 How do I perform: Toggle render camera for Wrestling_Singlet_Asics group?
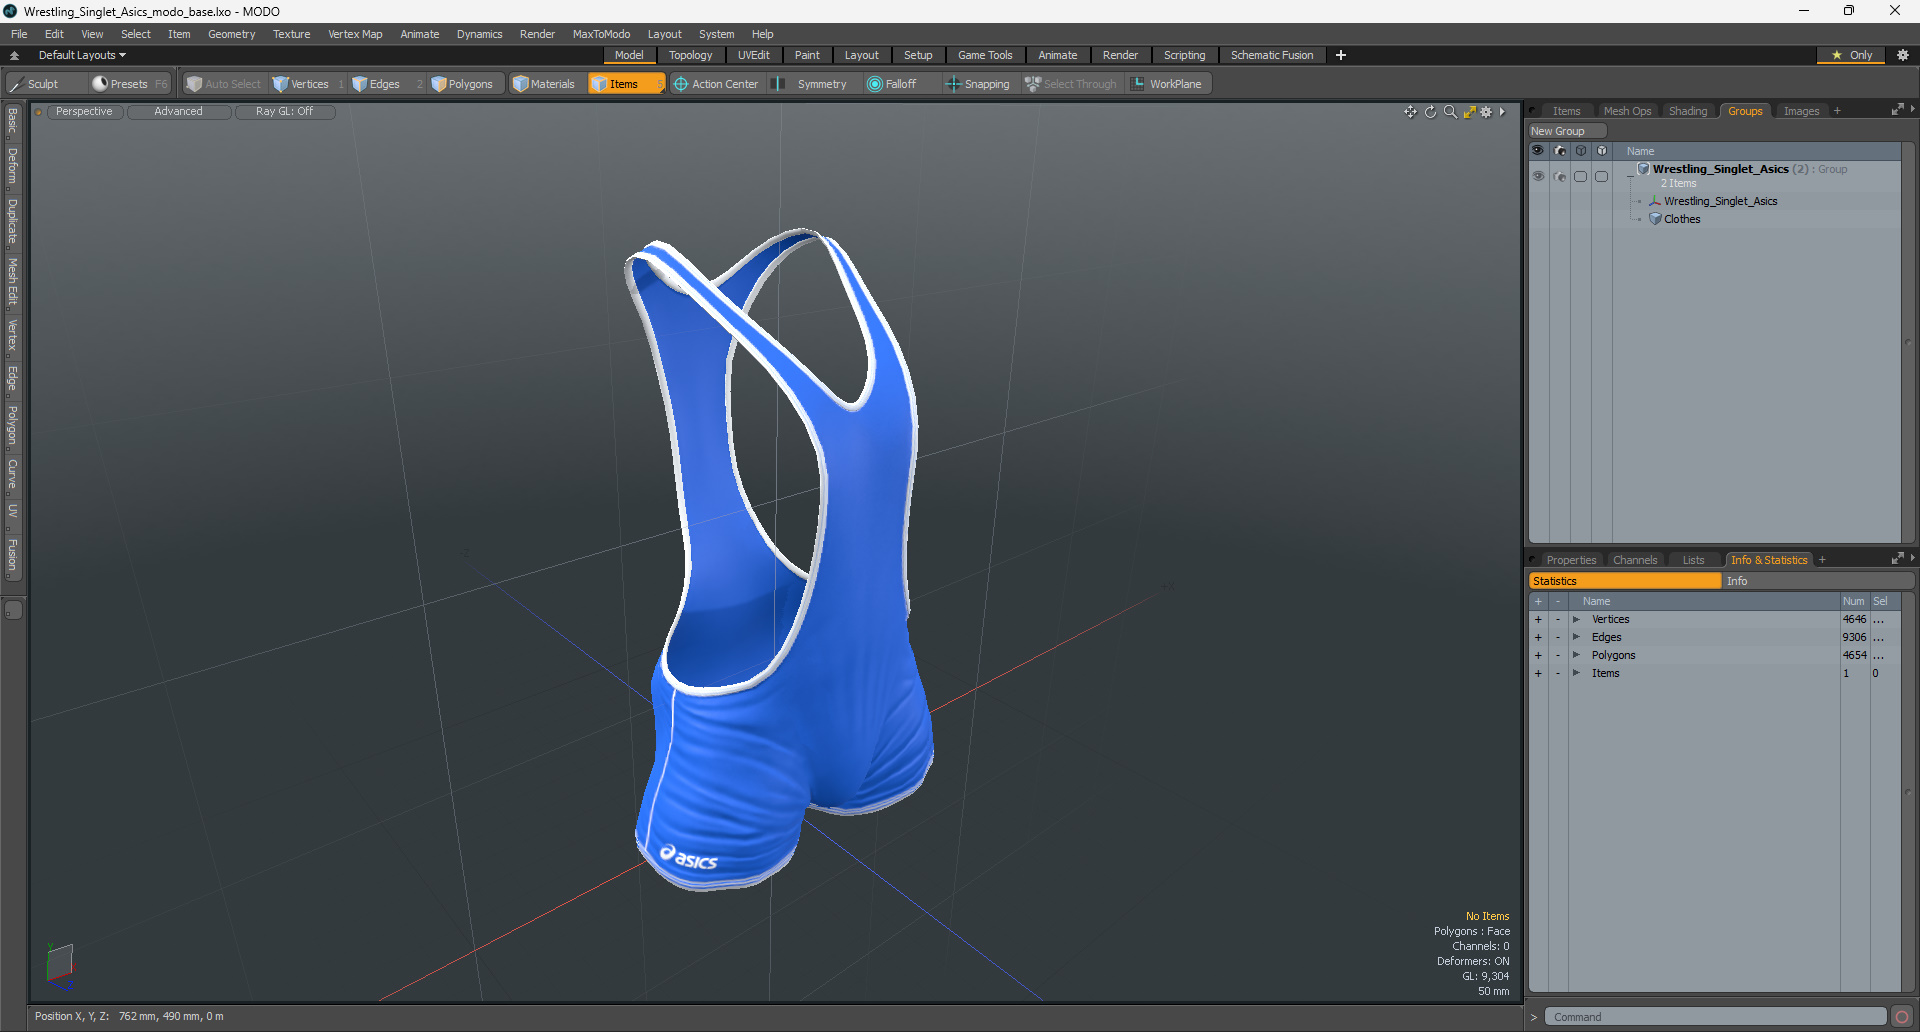pos(1560,176)
